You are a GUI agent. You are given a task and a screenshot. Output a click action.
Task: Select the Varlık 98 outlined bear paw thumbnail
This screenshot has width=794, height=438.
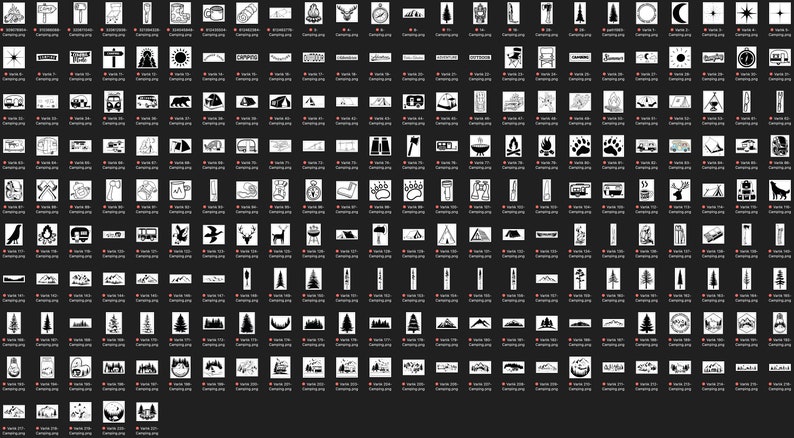tap(380, 190)
